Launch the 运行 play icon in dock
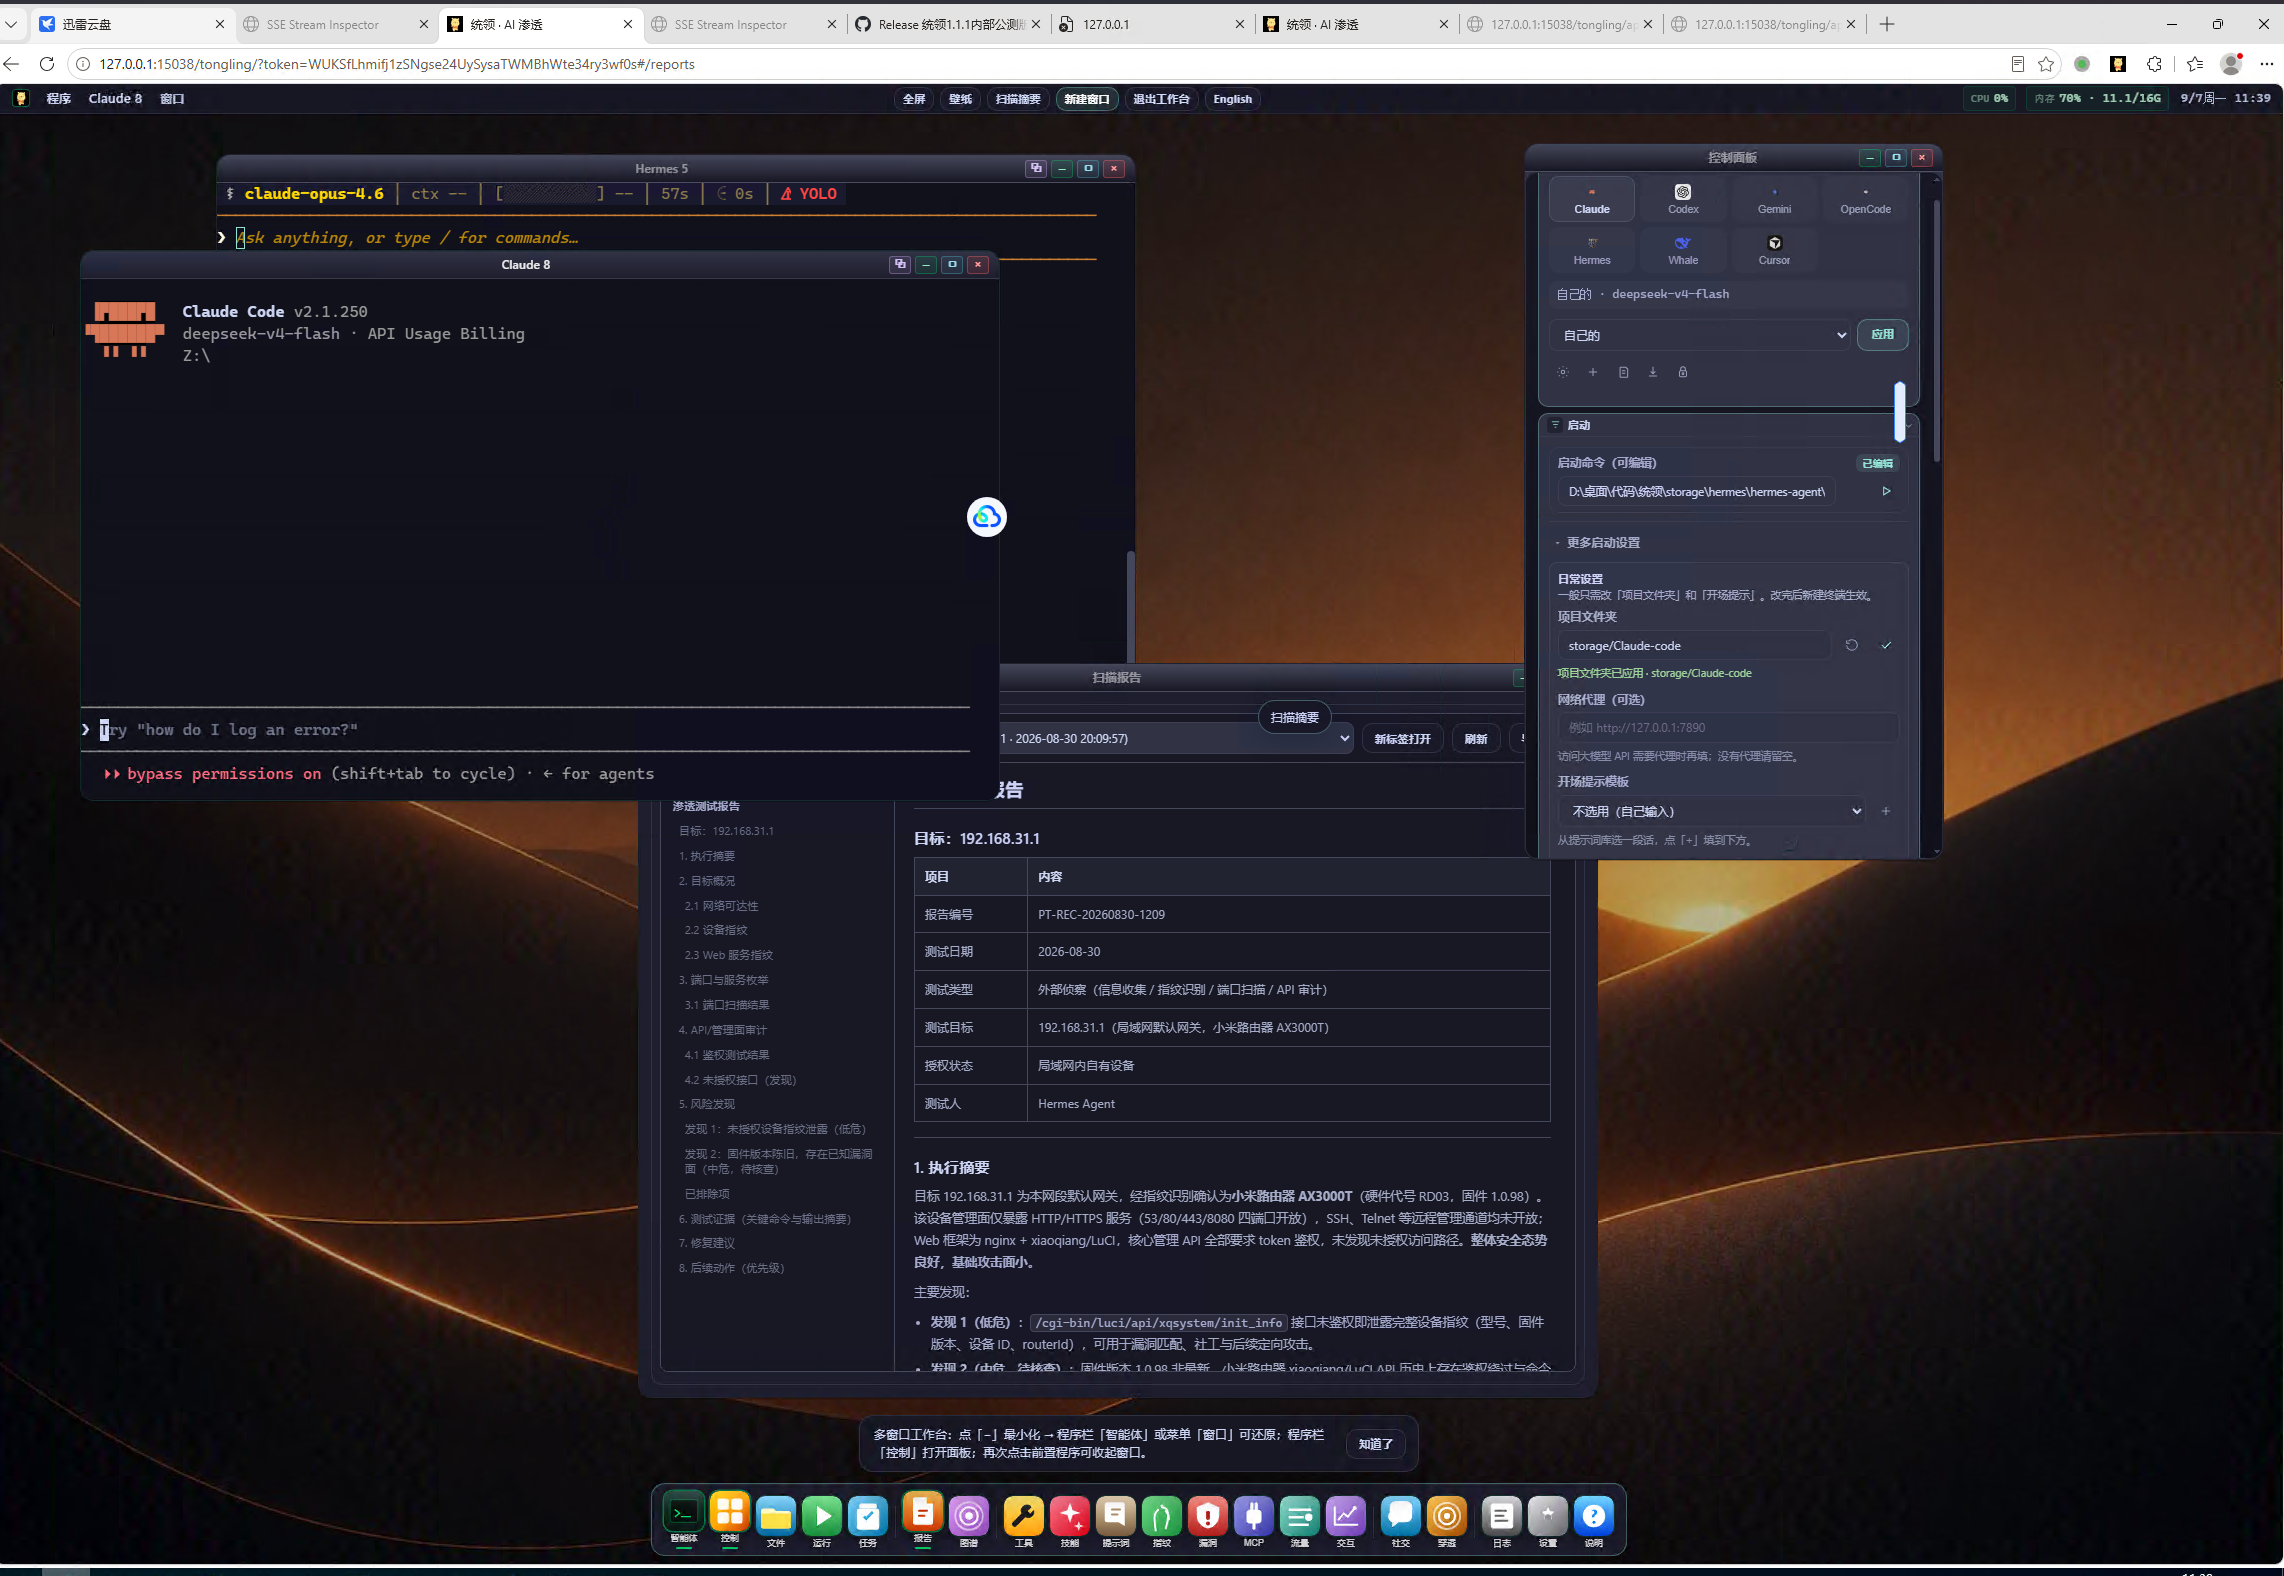 tap(822, 1517)
